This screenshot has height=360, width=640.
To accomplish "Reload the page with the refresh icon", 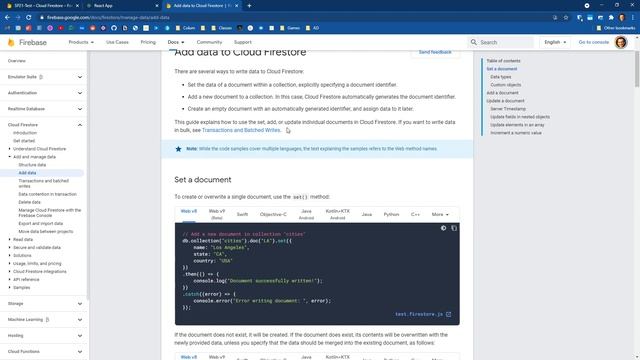I will tap(29, 18).
